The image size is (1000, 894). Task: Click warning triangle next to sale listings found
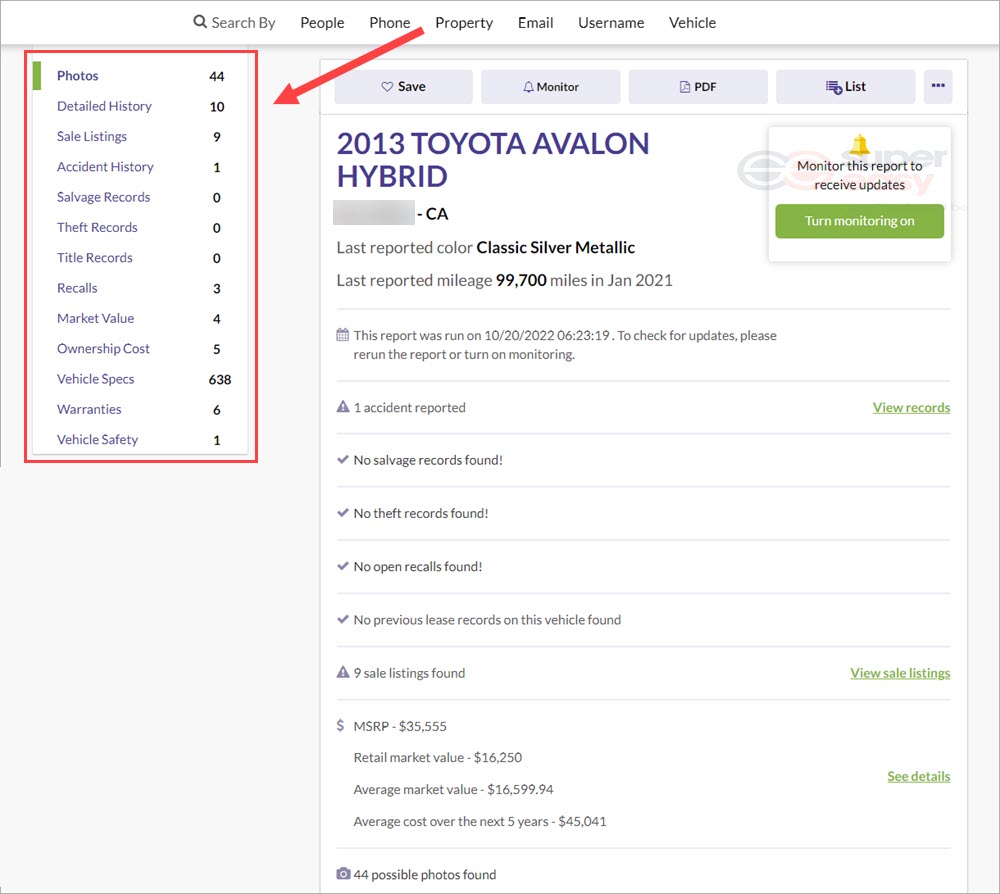pos(343,672)
